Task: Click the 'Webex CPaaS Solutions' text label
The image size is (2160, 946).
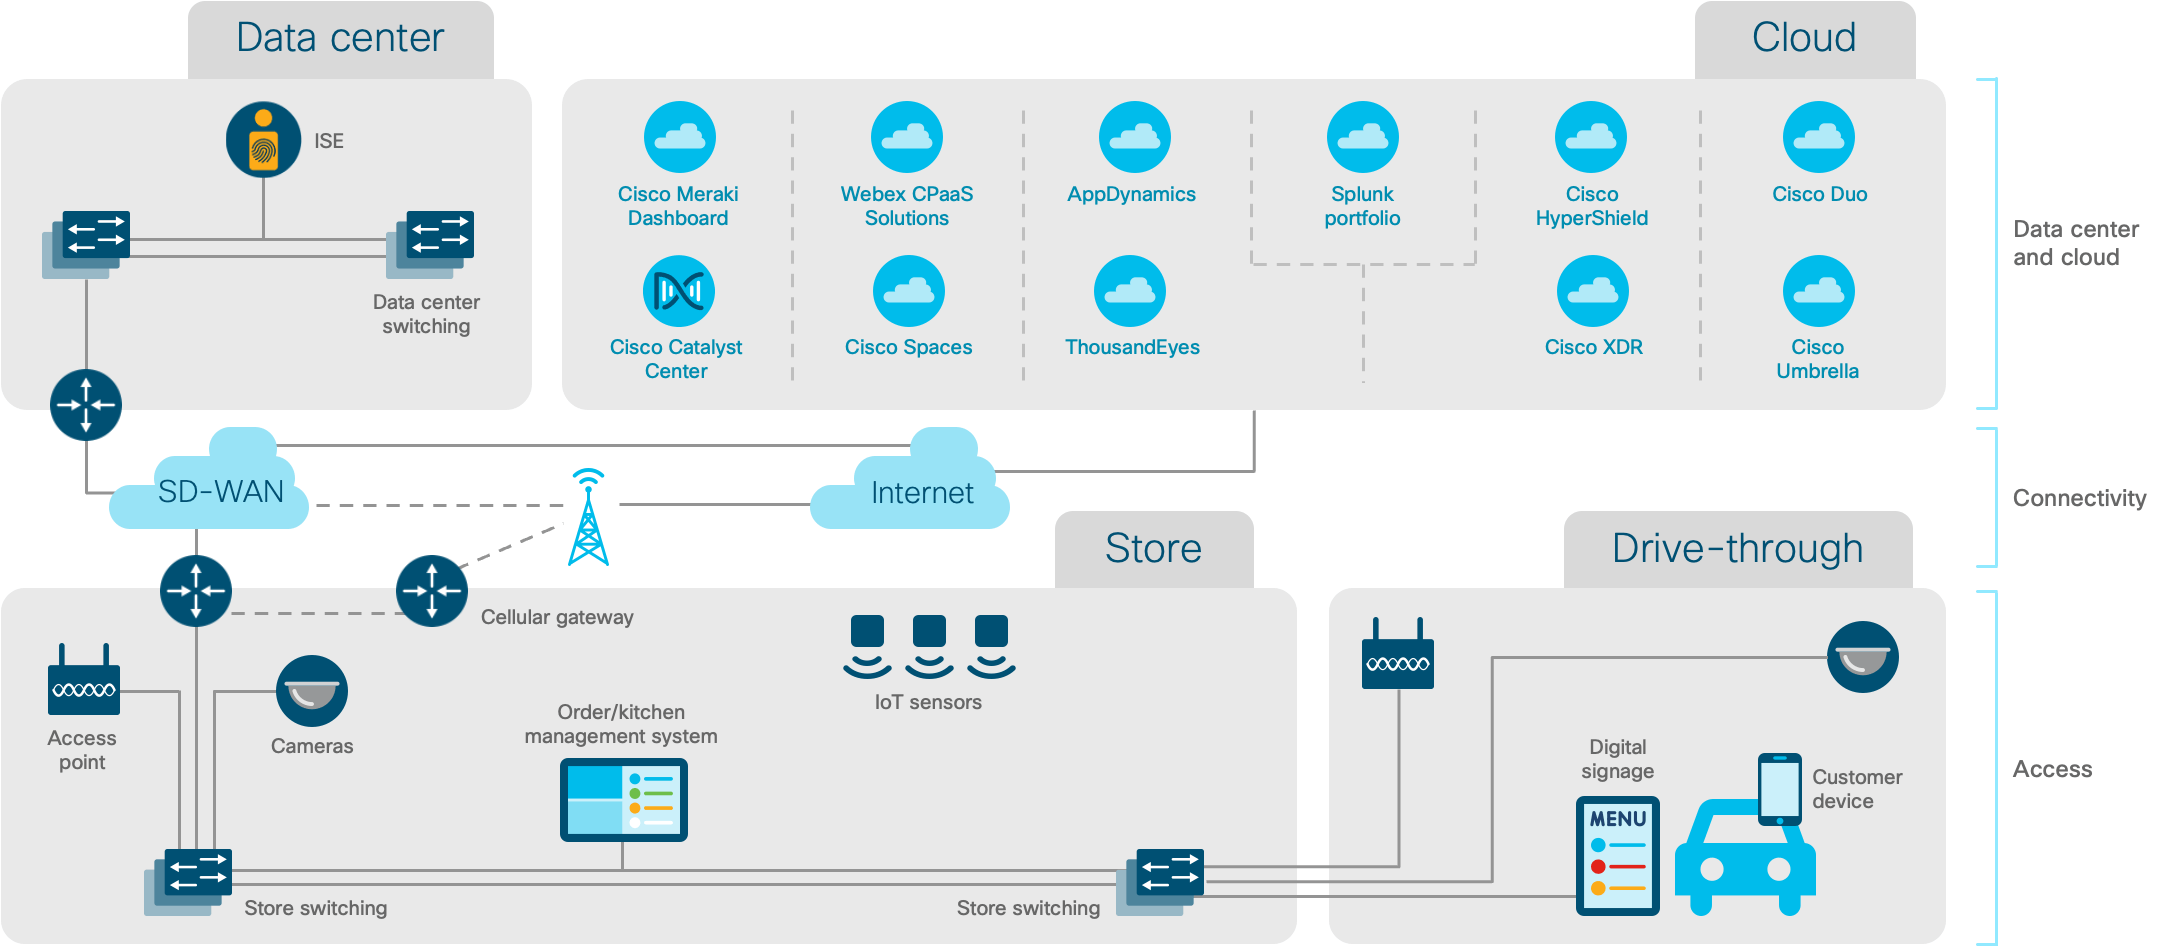Action: point(907,206)
